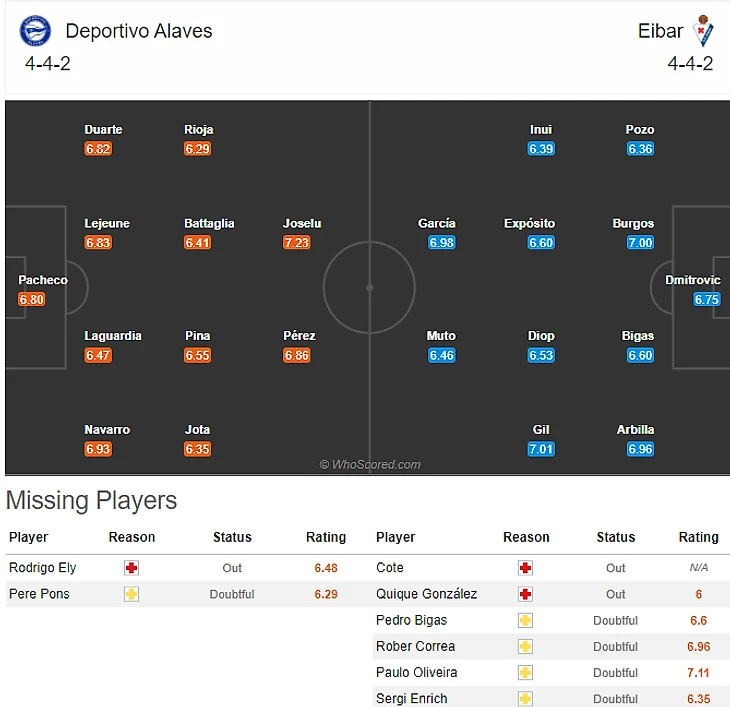Click injury icon beside Quique González

pos(525,594)
